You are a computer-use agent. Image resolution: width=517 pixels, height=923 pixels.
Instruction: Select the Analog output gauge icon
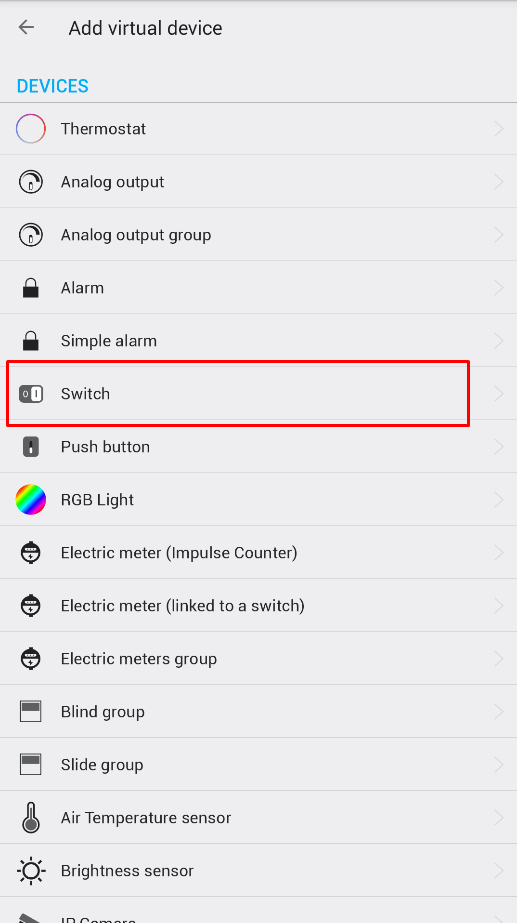click(x=31, y=182)
